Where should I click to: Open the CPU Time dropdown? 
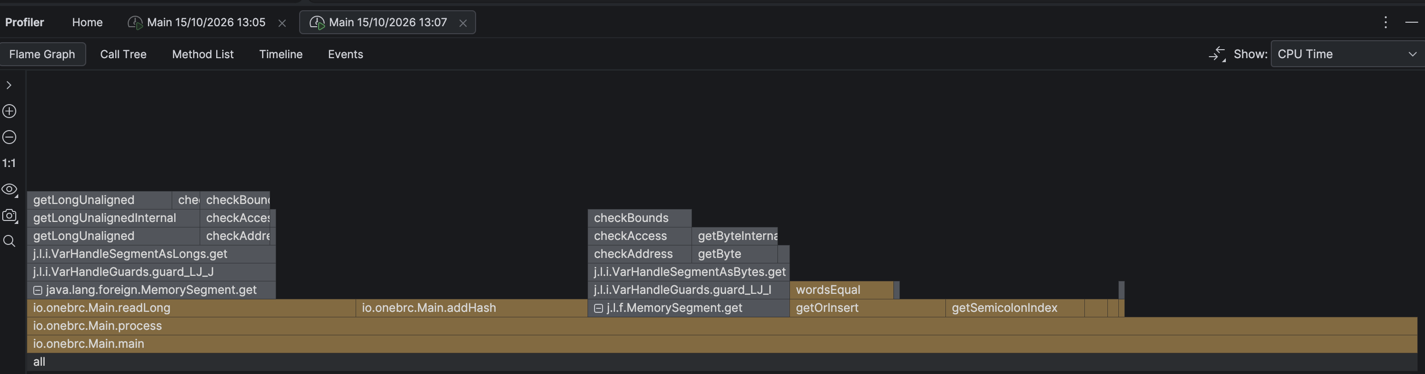[x=1347, y=54]
